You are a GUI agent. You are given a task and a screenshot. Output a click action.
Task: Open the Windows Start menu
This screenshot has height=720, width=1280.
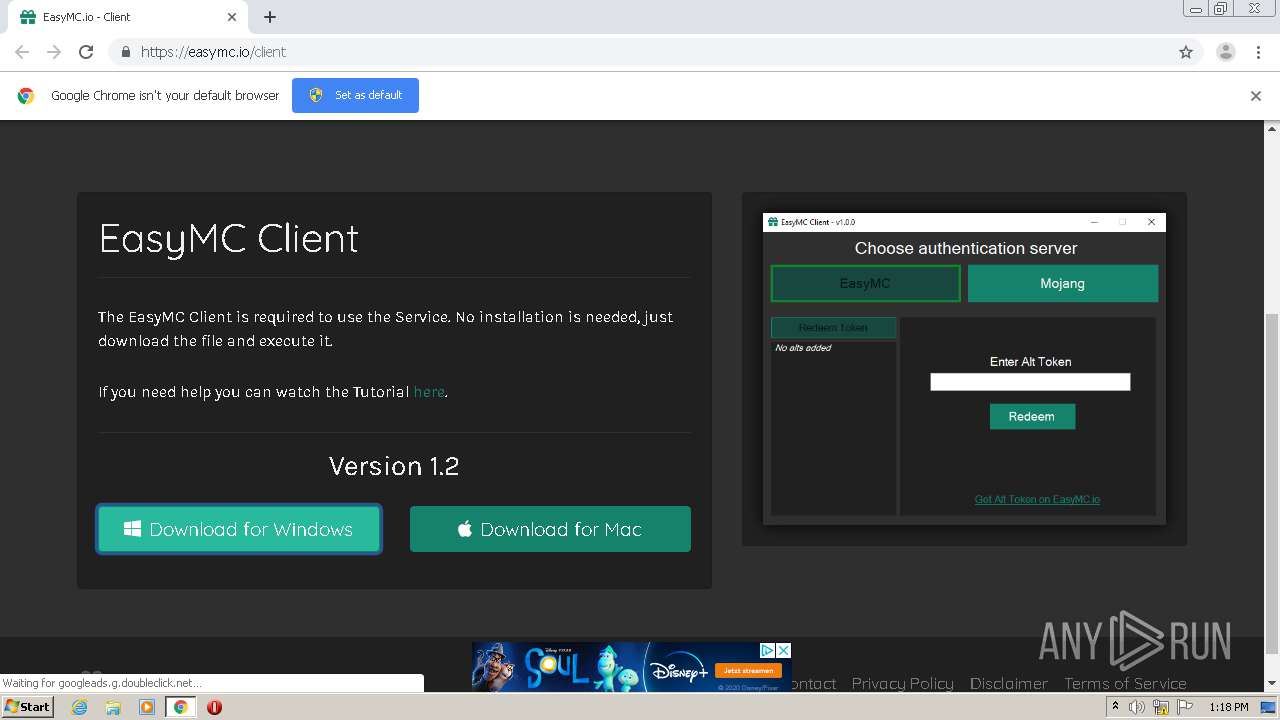point(27,707)
